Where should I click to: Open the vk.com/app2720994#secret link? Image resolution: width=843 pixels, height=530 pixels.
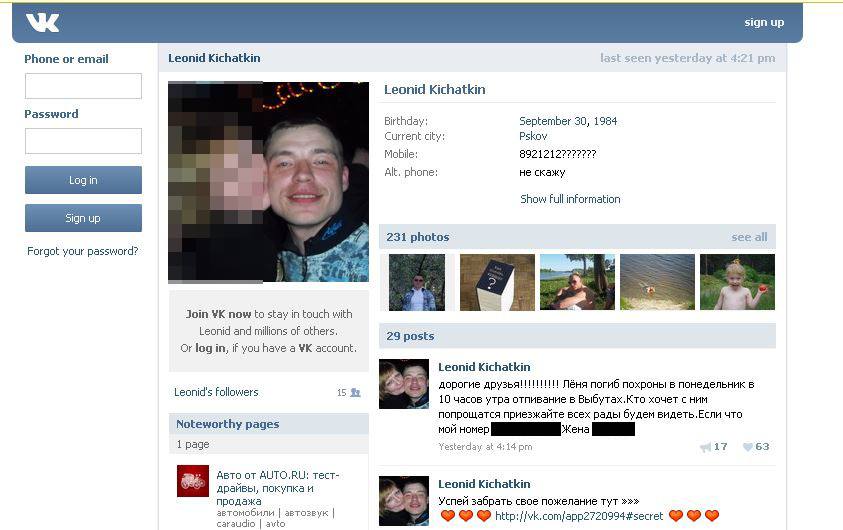click(x=578, y=516)
